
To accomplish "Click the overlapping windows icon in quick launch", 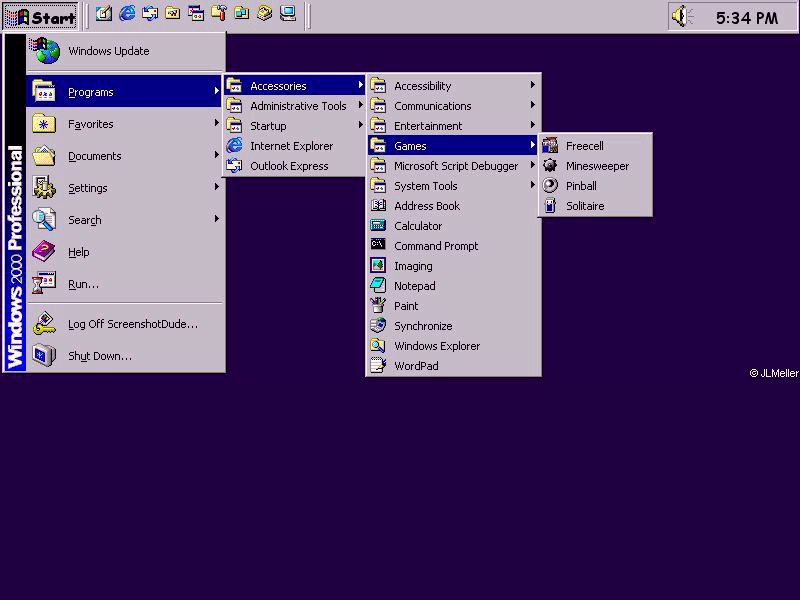I will pos(196,14).
